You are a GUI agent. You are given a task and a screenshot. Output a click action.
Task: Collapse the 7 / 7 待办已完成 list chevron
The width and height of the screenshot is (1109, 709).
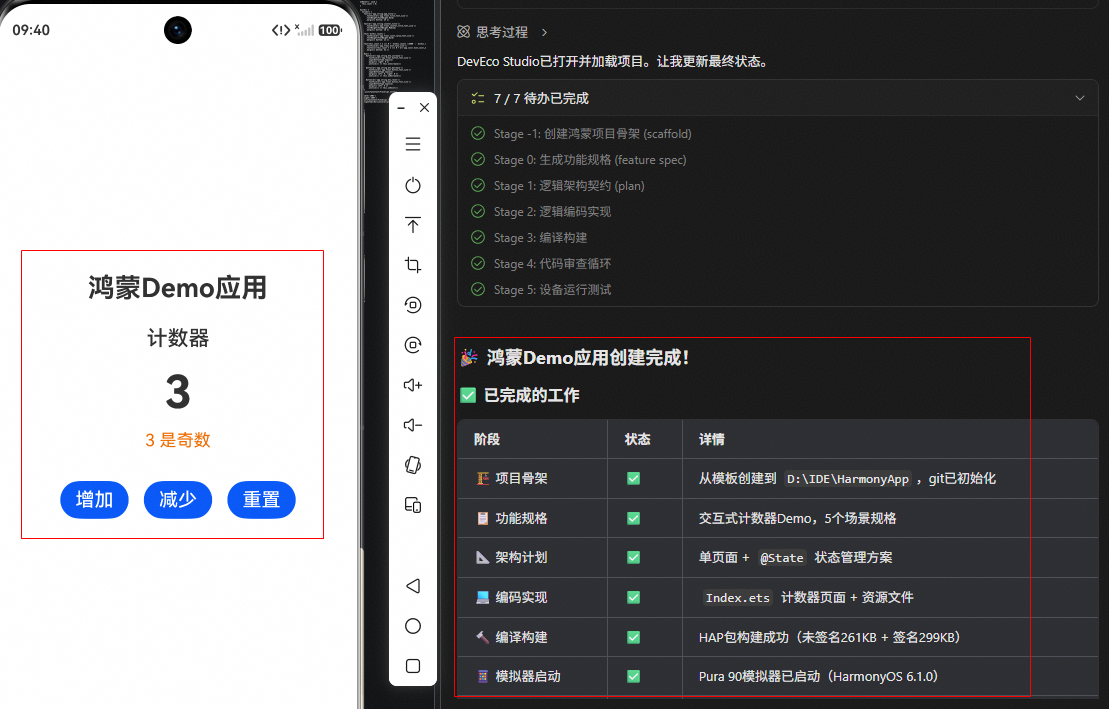(x=1079, y=98)
